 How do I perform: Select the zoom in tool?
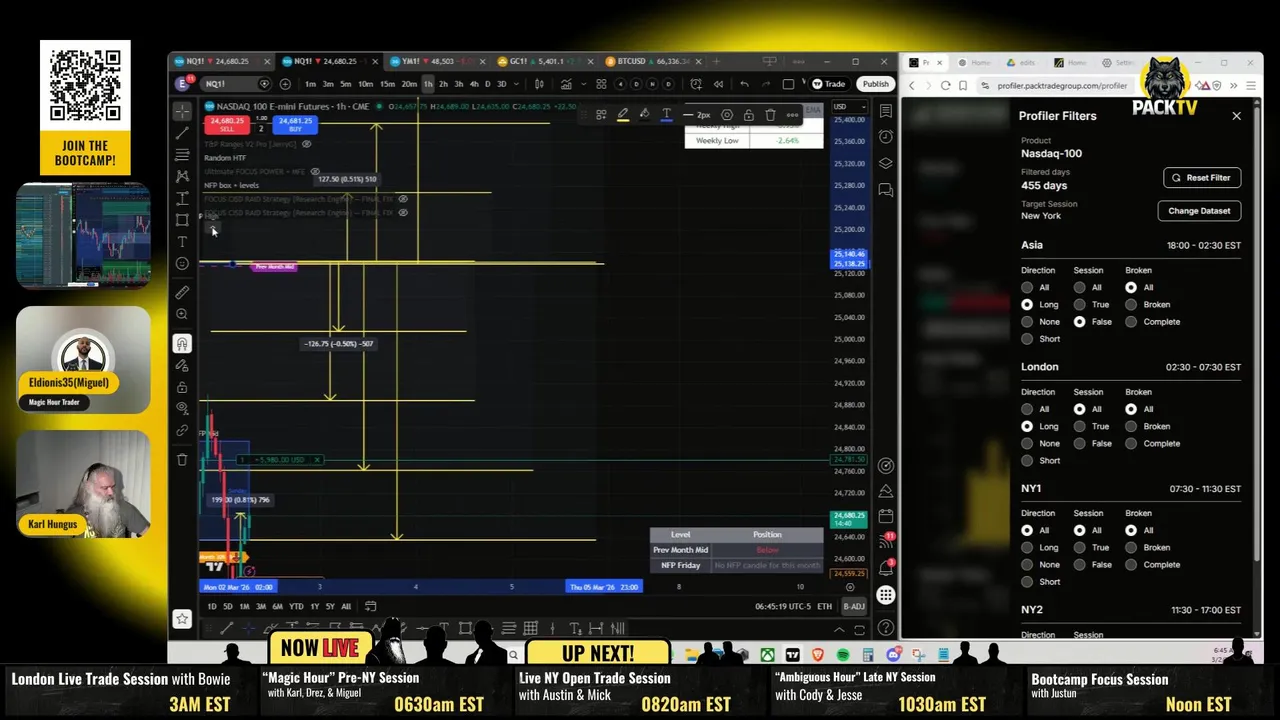click(x=182, y=314)
